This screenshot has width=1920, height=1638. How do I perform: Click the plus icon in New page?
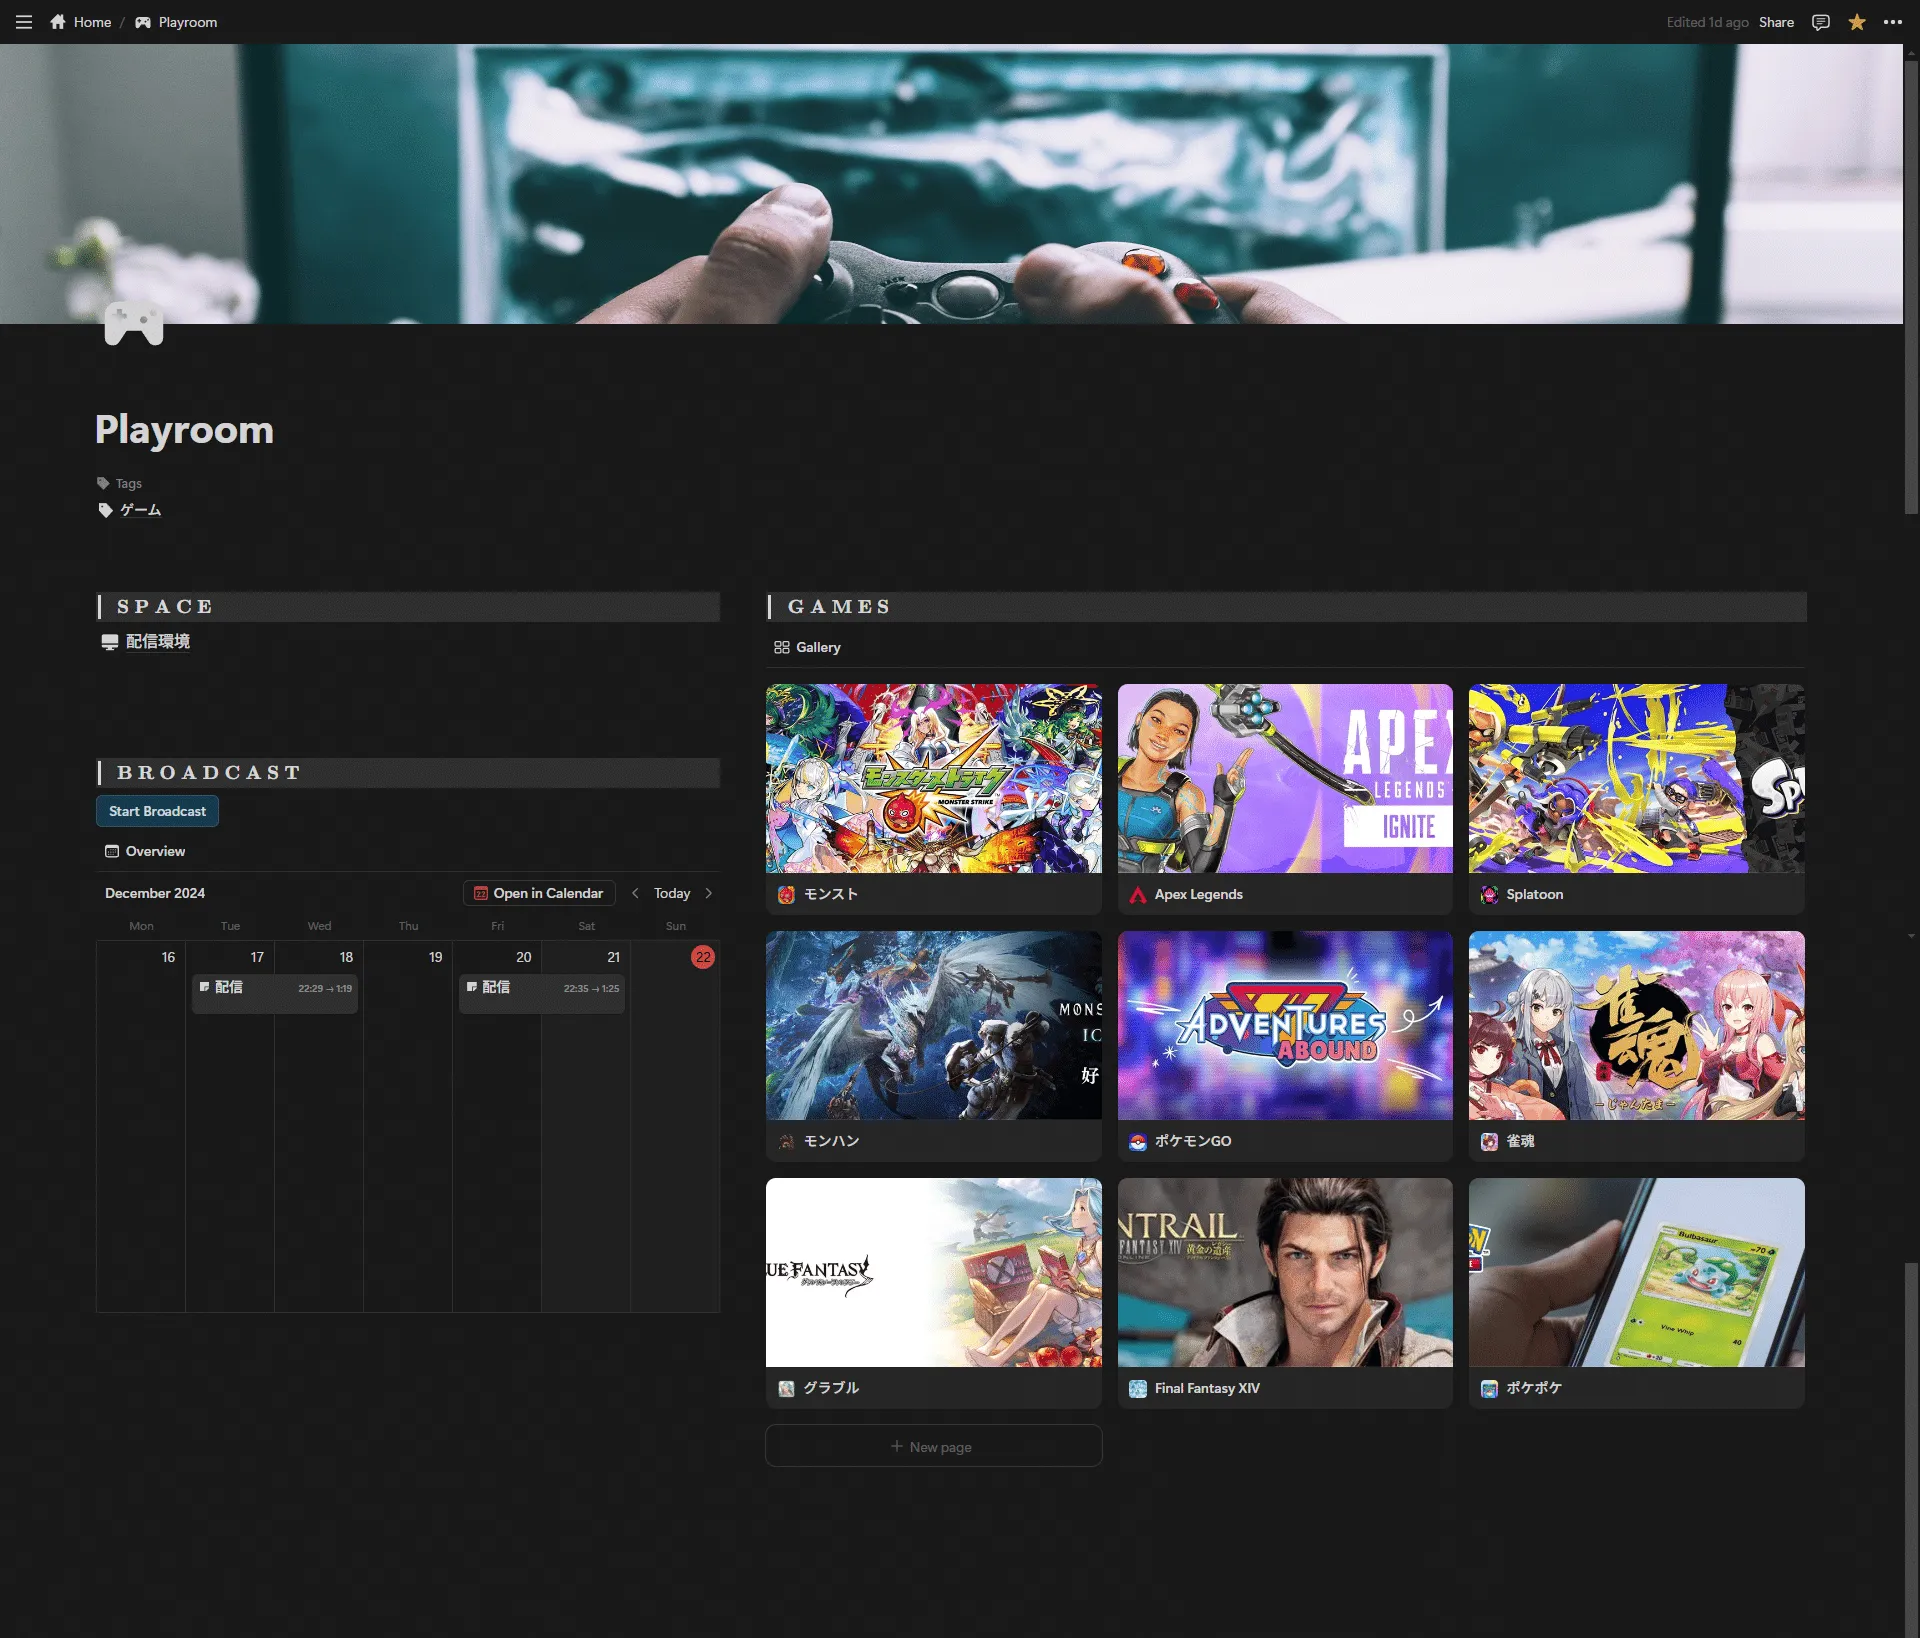tap(897, 1446)
